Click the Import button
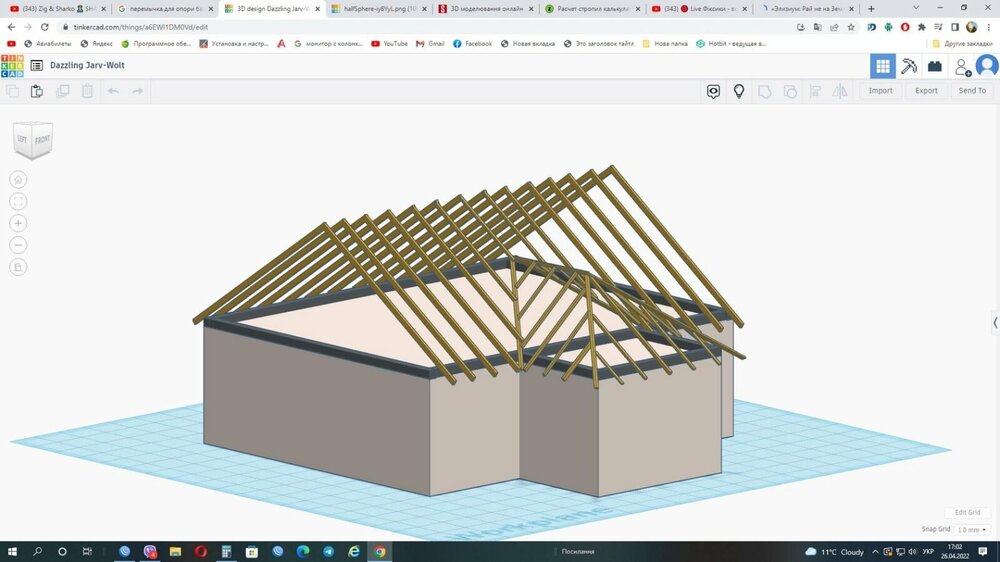The image size is (1000, 562). [880, 91]
